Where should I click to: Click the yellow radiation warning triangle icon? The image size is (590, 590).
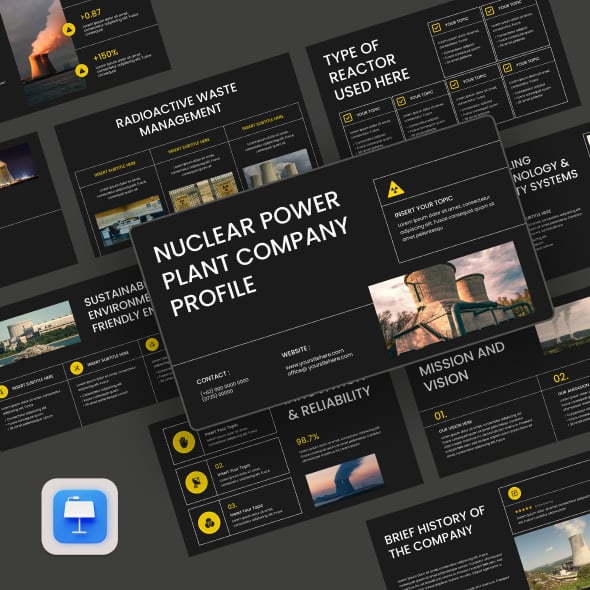click(x=396, y=189)
